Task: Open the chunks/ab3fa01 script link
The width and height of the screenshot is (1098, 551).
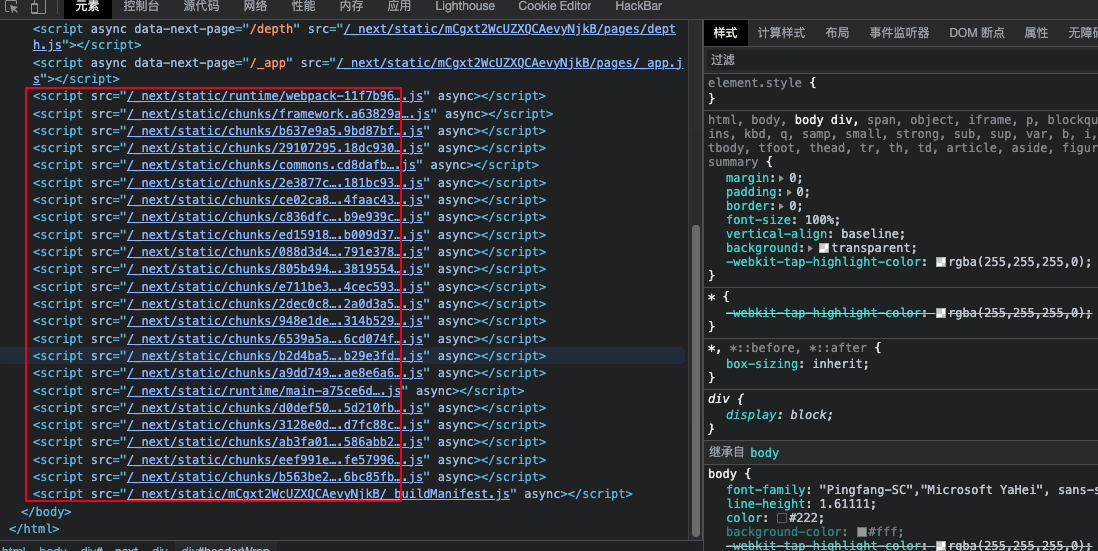Action: tap(274, 442)
